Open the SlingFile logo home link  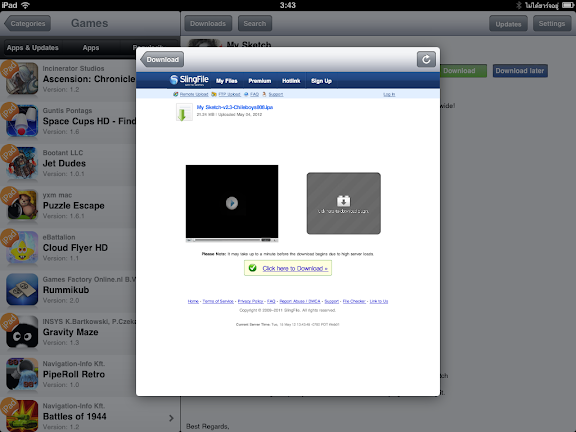click(x=189, y=80)
